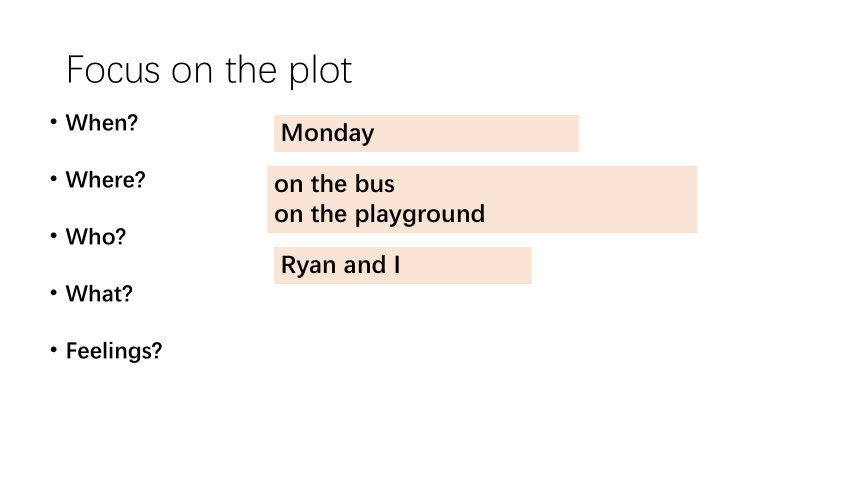Select the "When?" bullet text

coord(101,122)
